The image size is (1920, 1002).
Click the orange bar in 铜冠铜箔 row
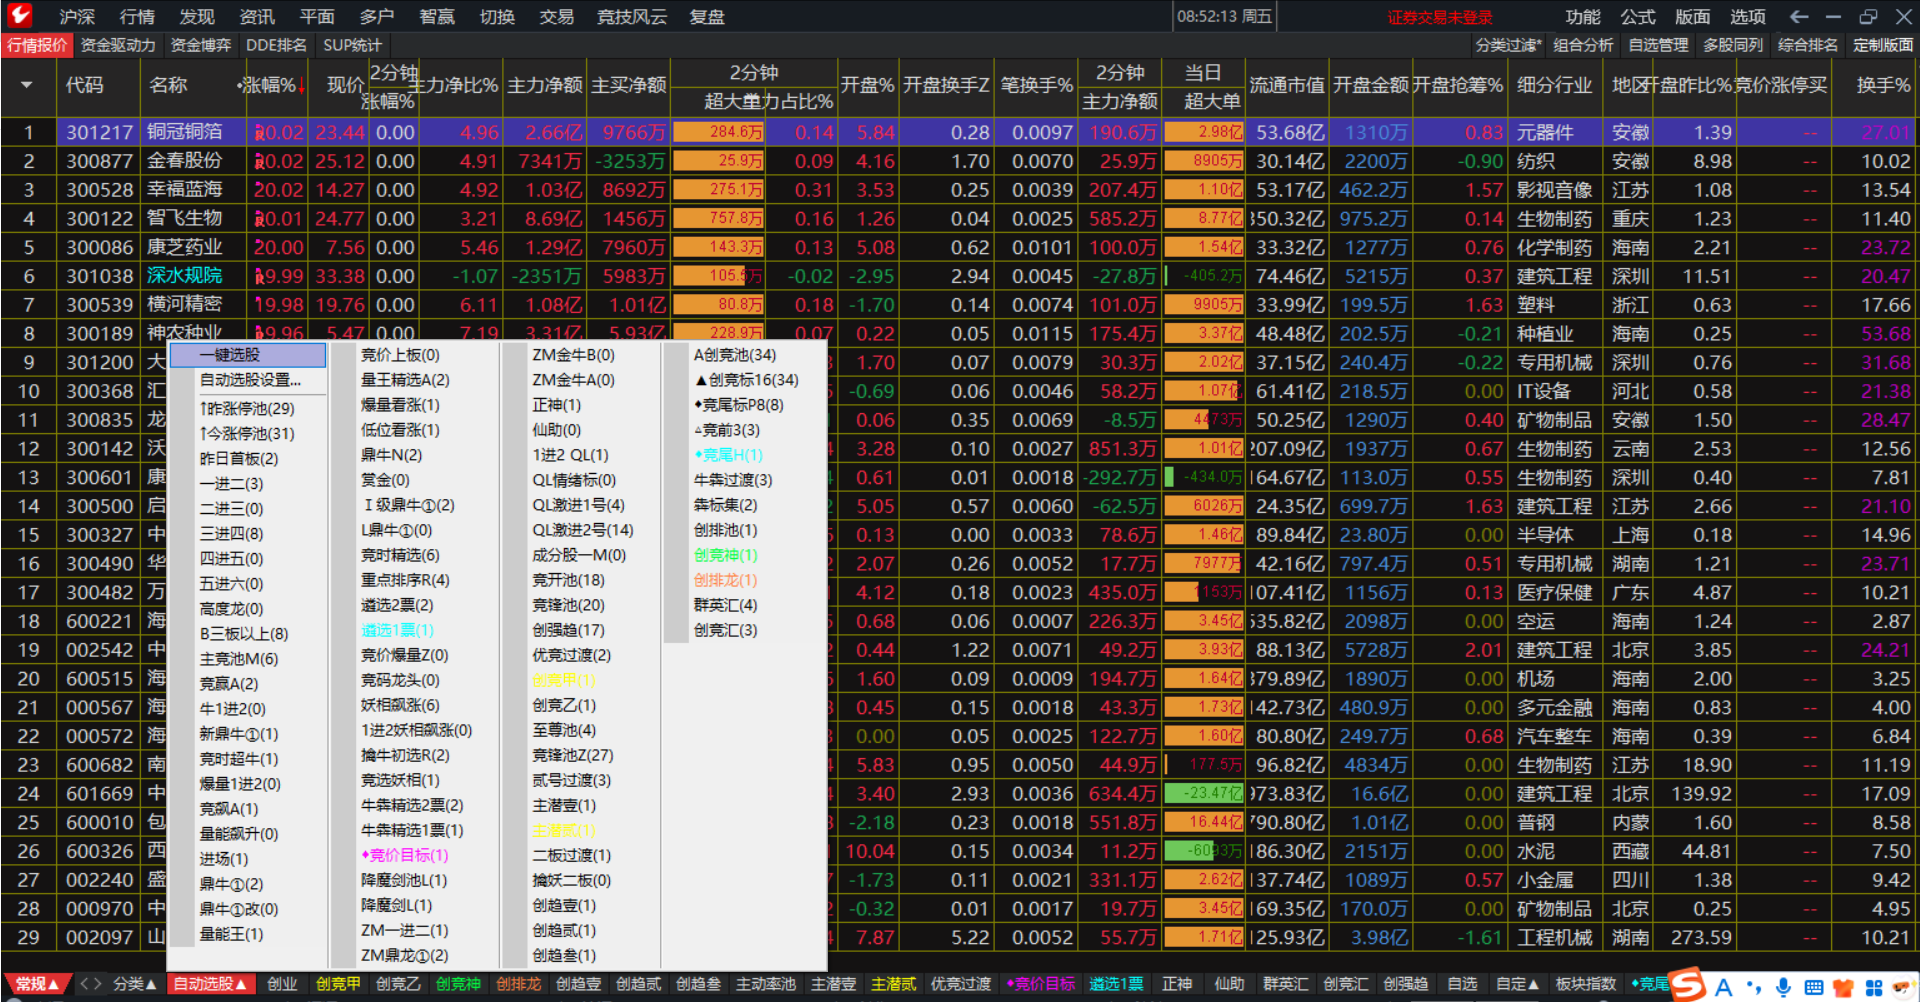[x=718, y=132]
